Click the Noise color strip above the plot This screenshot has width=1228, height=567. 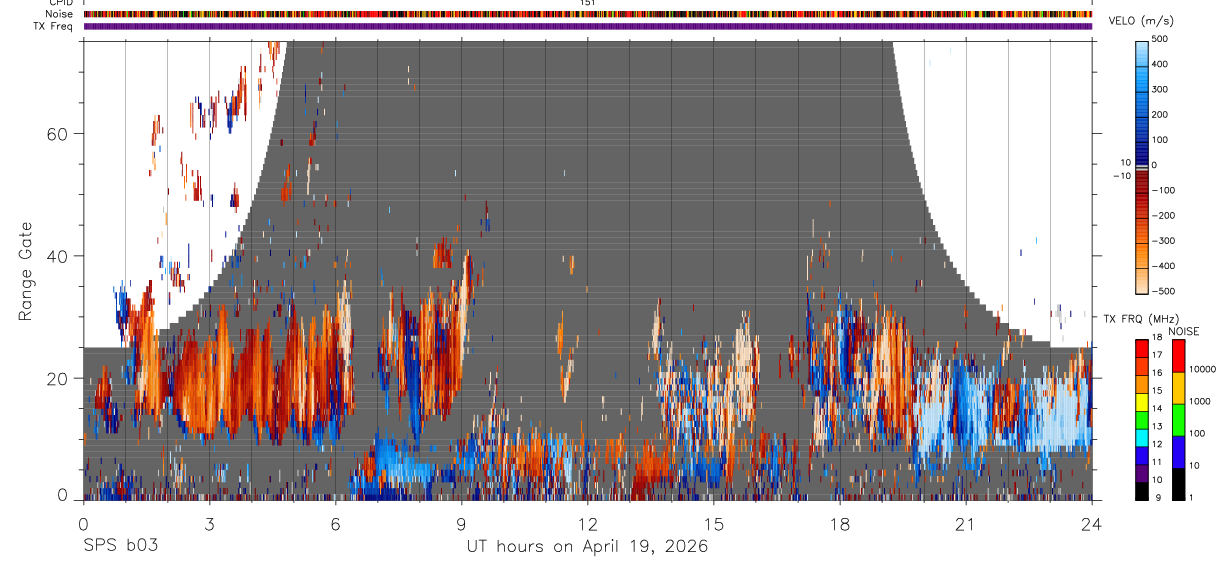click(x=587, y=14)
